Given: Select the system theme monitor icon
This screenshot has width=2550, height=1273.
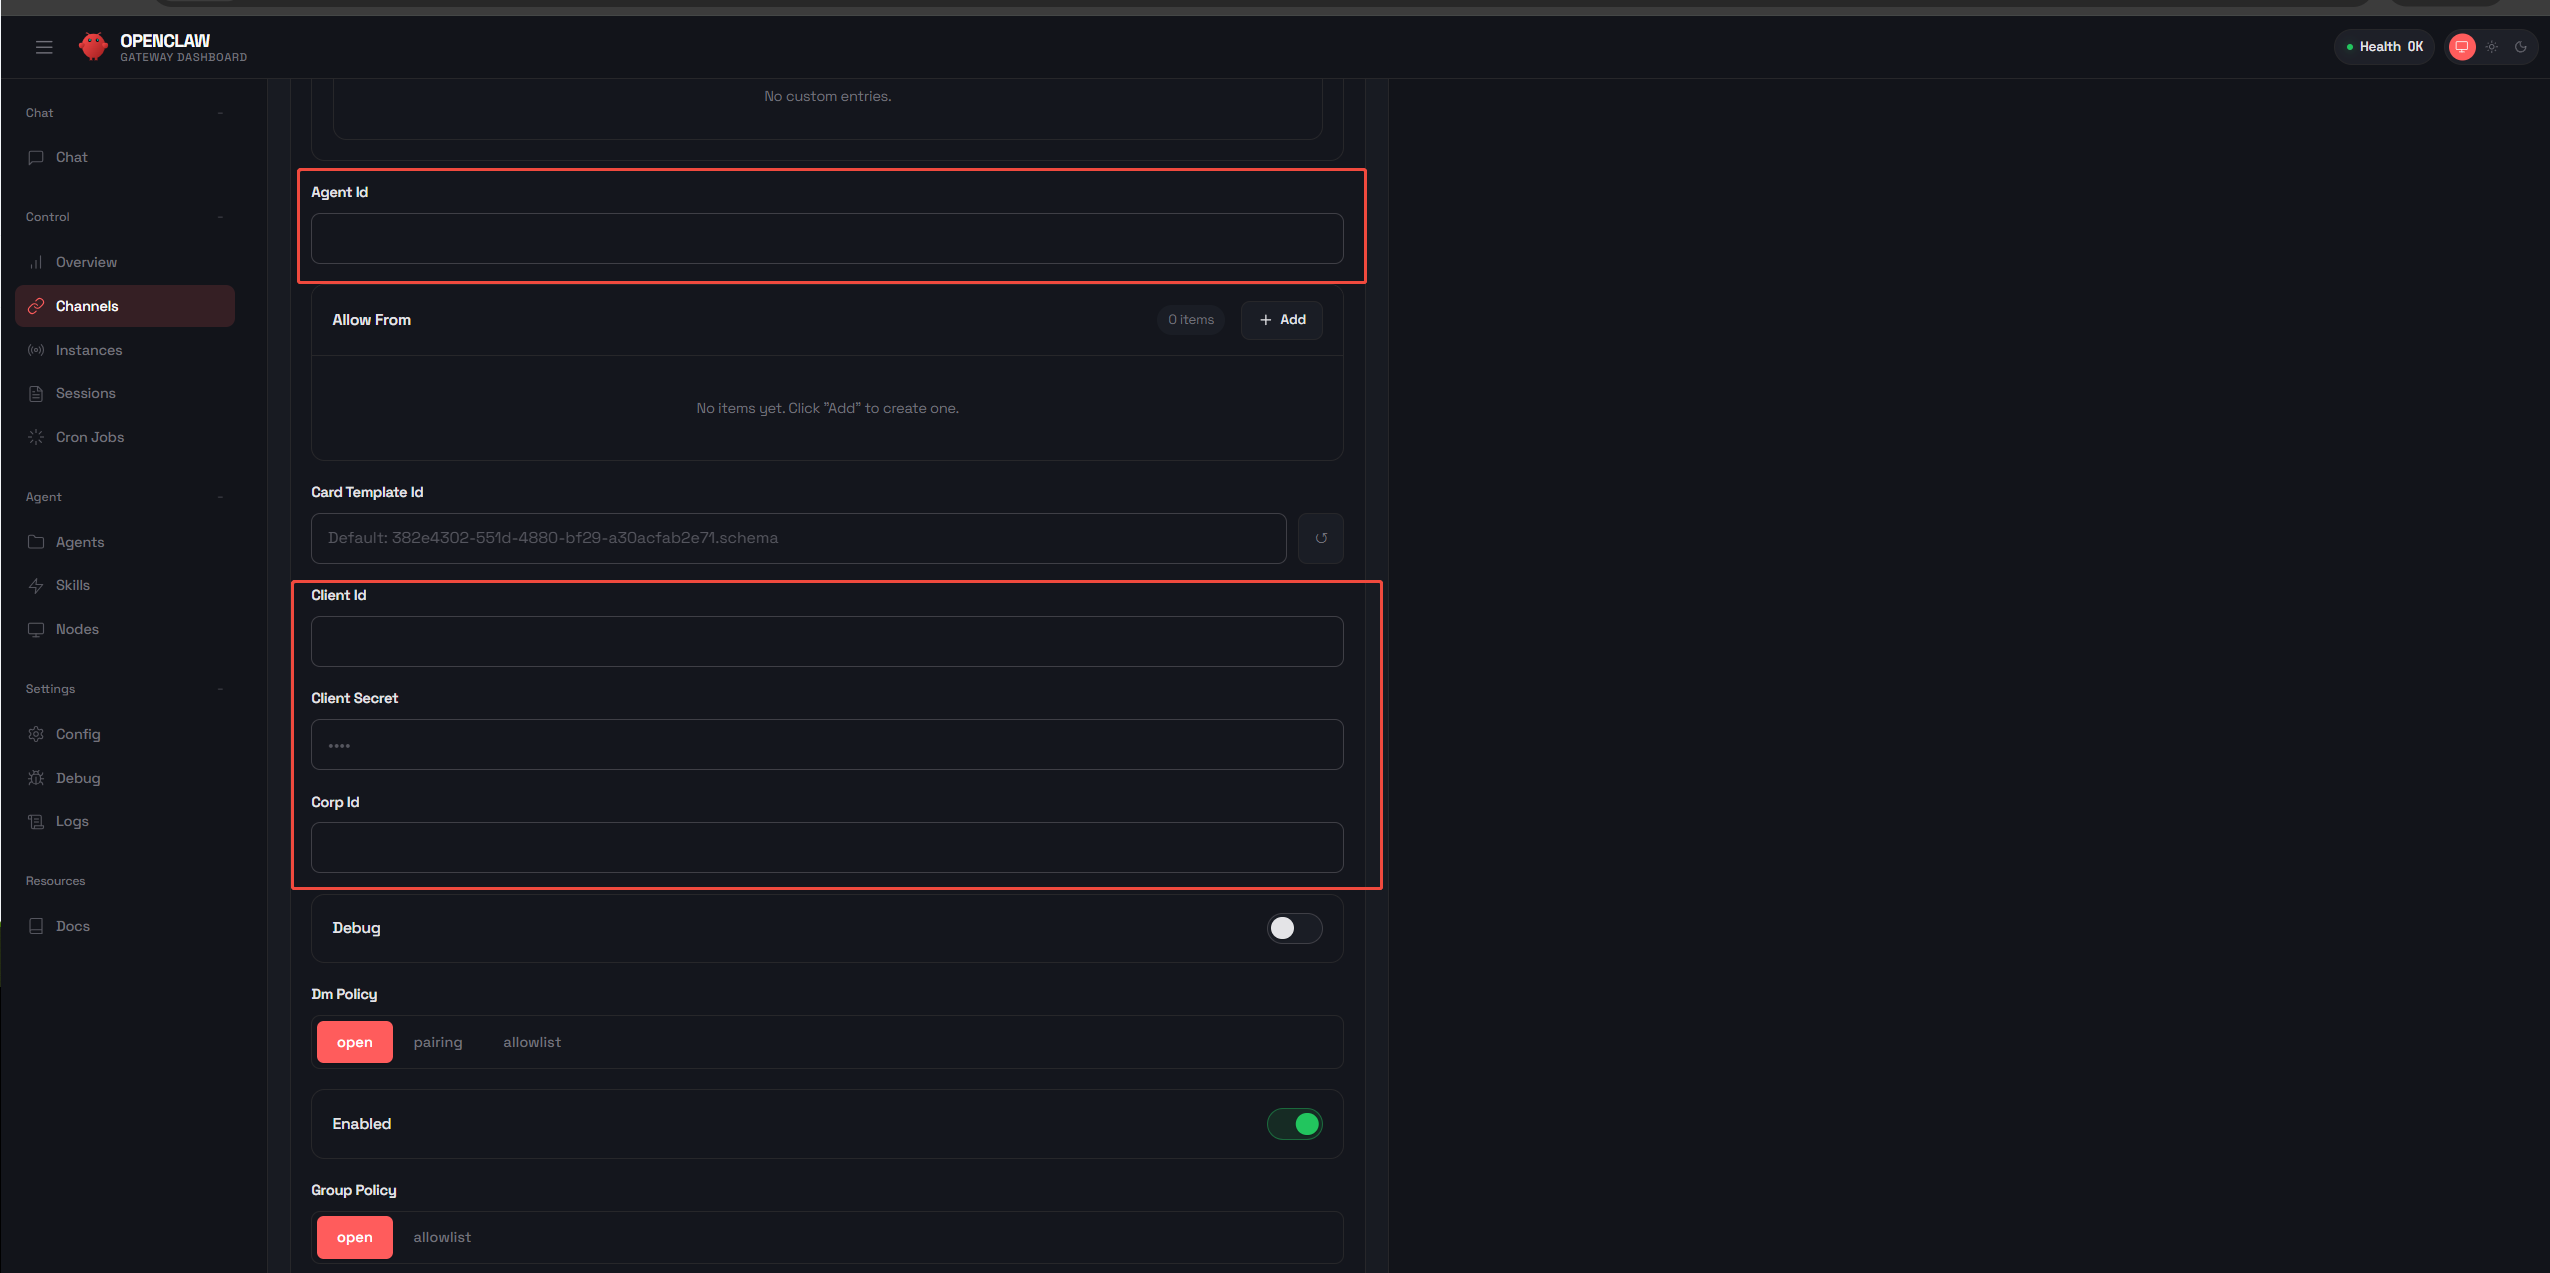Looking at the screenshot, I should 2462,47.
